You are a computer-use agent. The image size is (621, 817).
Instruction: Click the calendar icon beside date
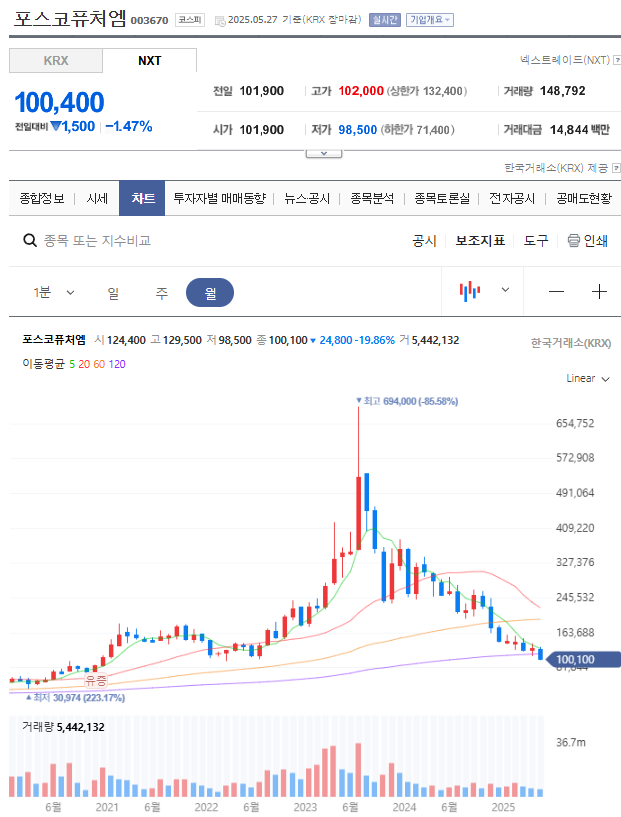click(x=220, y=20)
